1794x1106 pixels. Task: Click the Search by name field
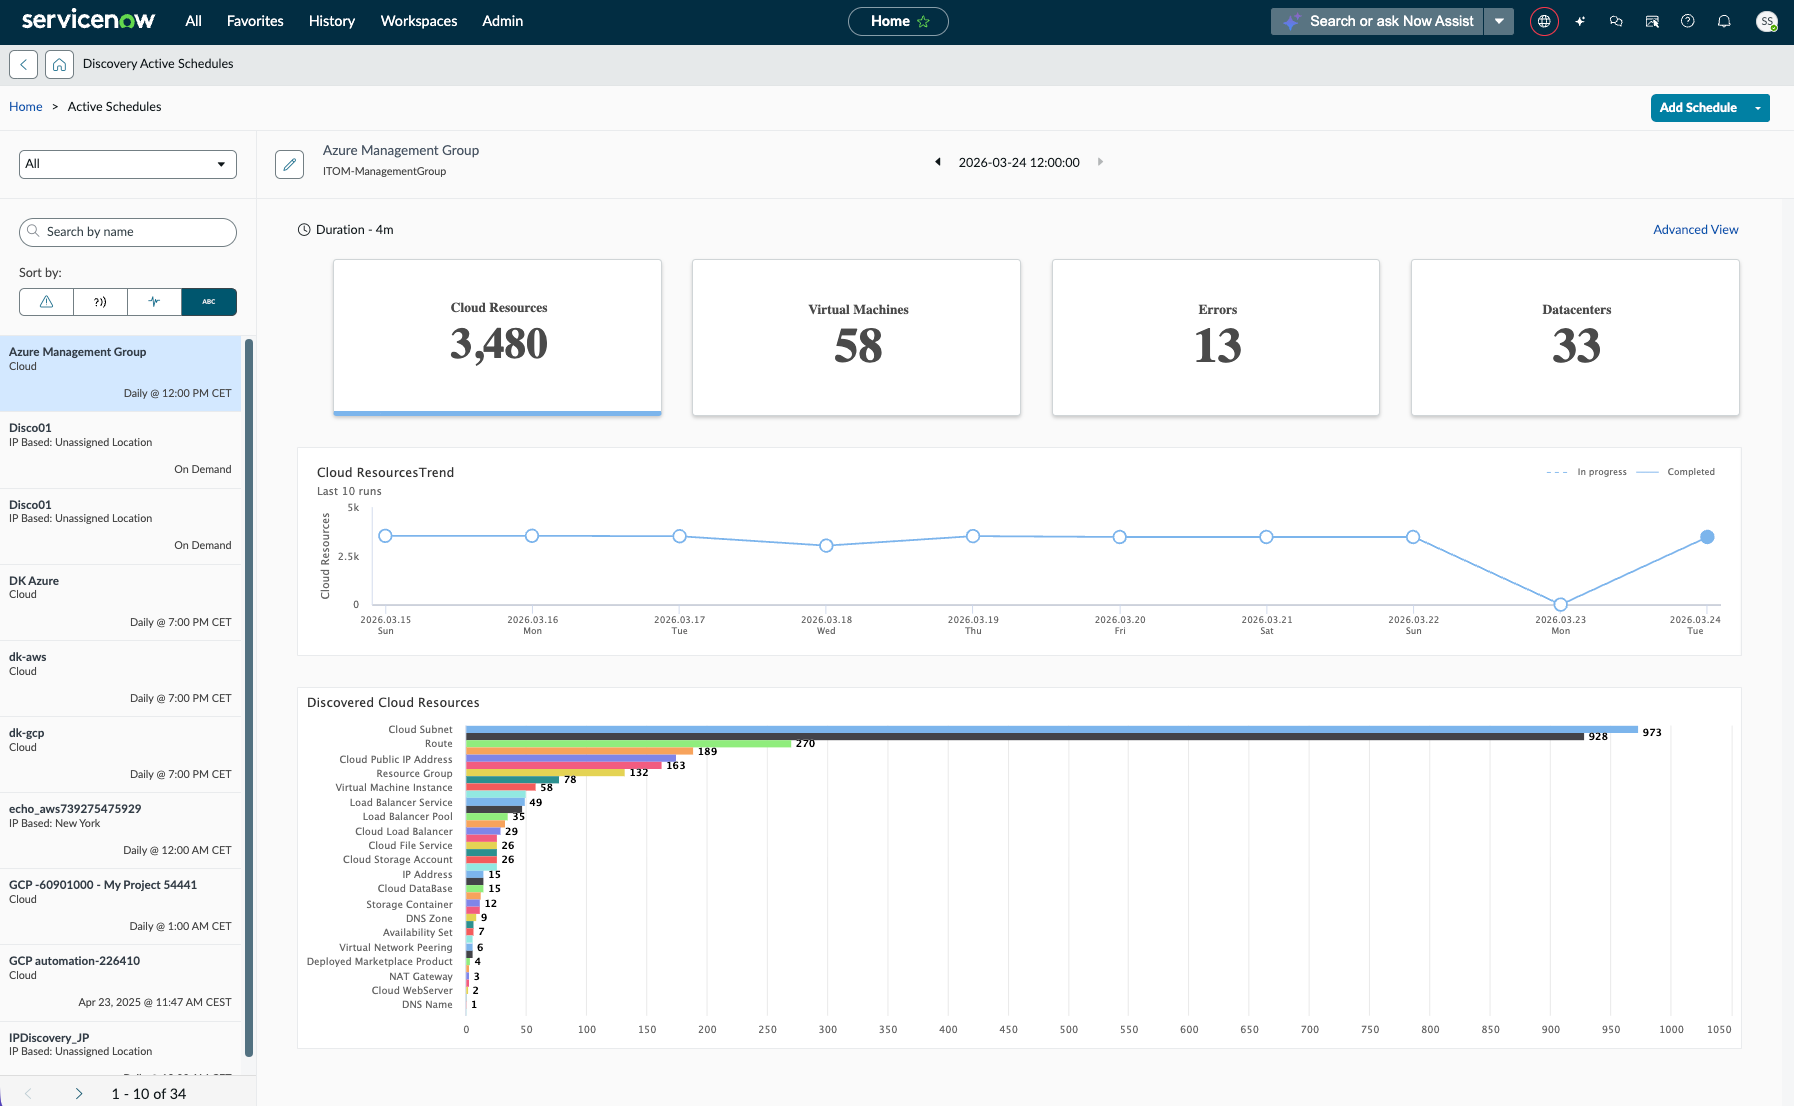[x=128, y=232]
